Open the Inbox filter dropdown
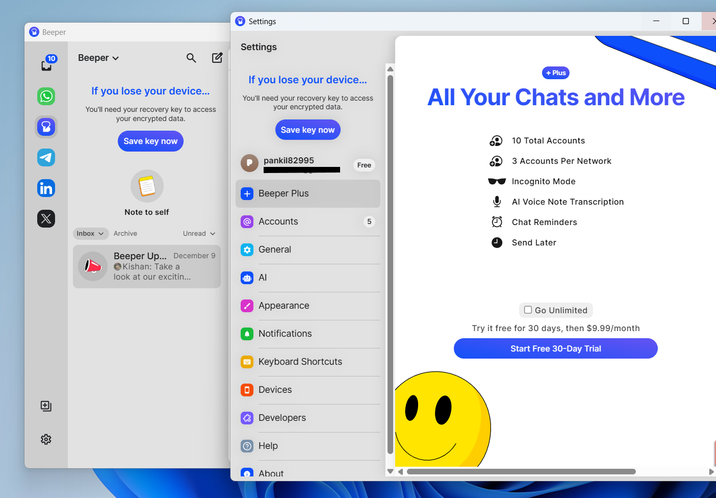Screen dimensions: 716x498 (x=91, y=234)
